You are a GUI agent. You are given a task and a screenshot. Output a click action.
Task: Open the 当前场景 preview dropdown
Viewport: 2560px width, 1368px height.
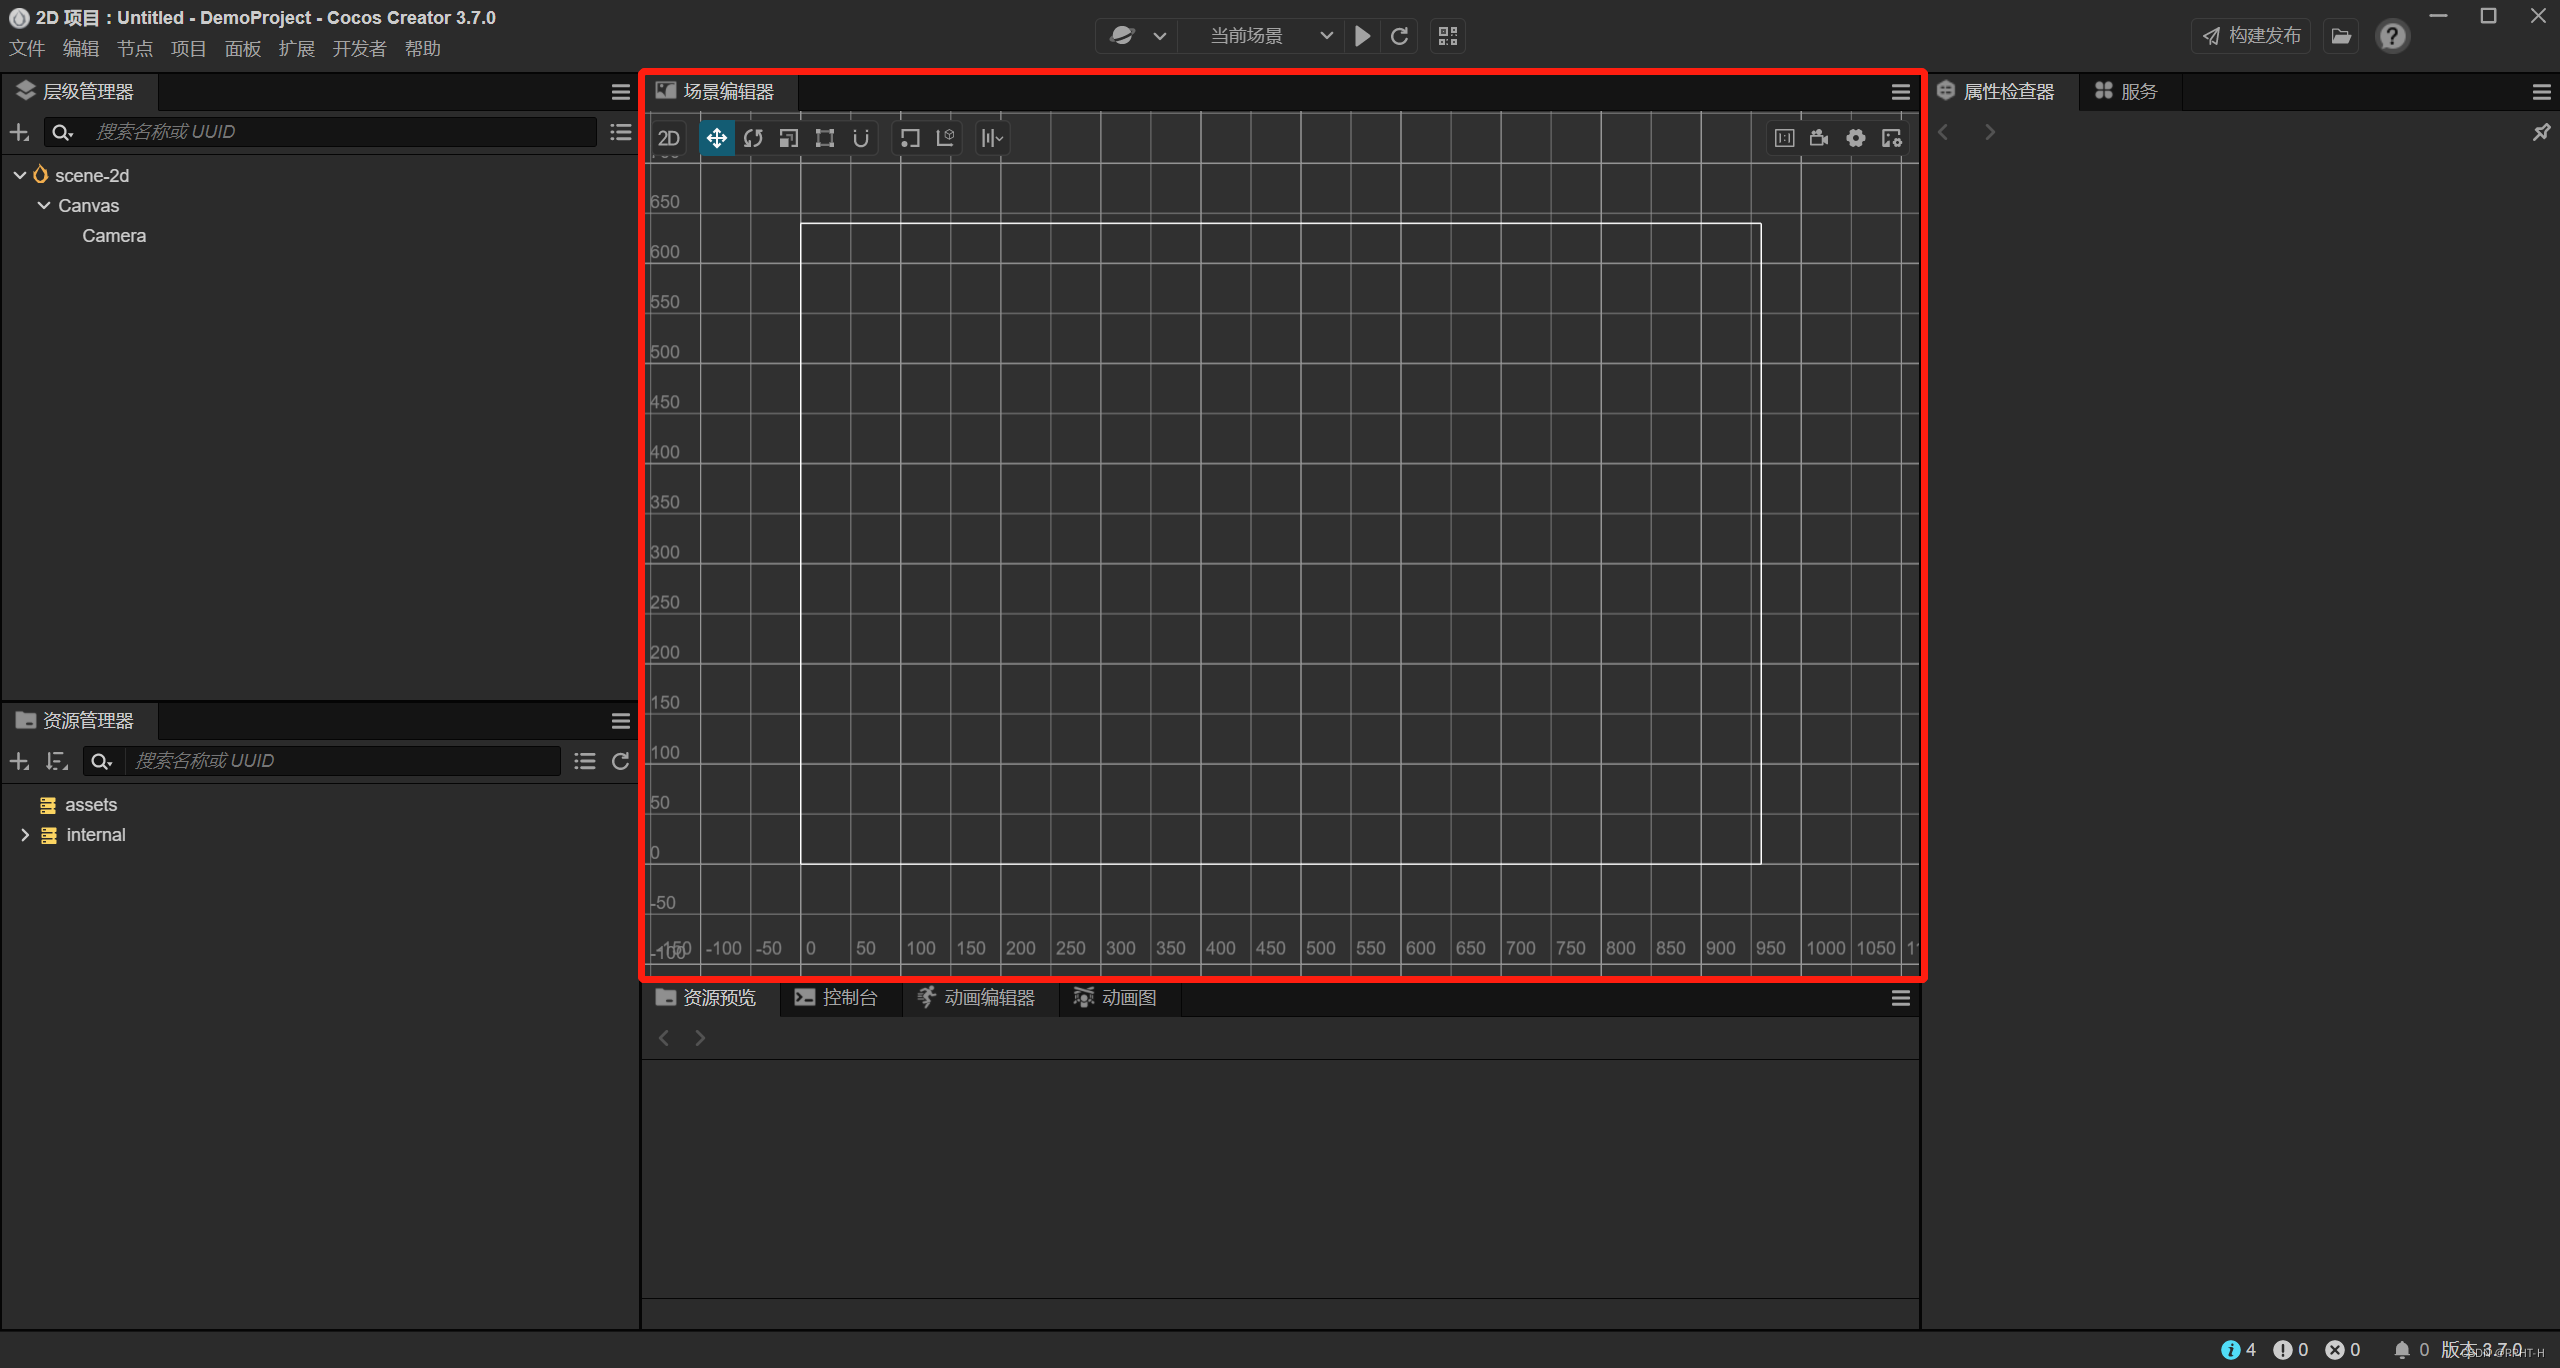pos(1270,36)
